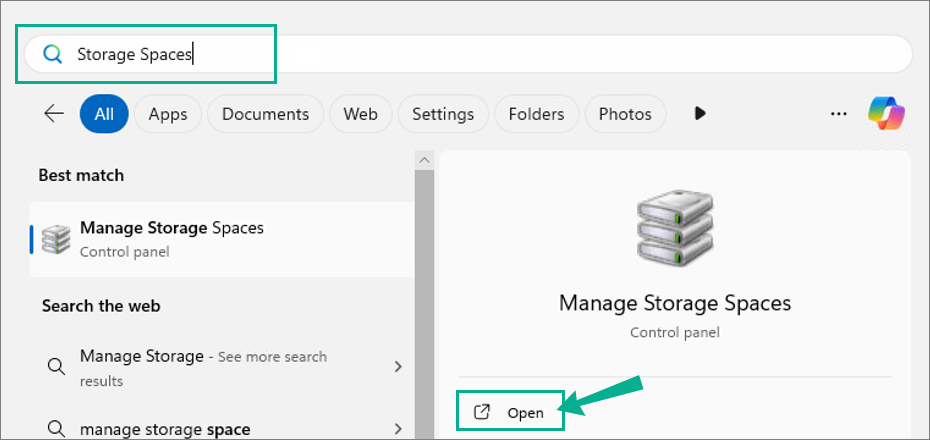Image resolution: width=930 pixels, height=440 pixels.
Task: Expand the Manage Storage web suggestion chevron
Action: coord(399,367)
